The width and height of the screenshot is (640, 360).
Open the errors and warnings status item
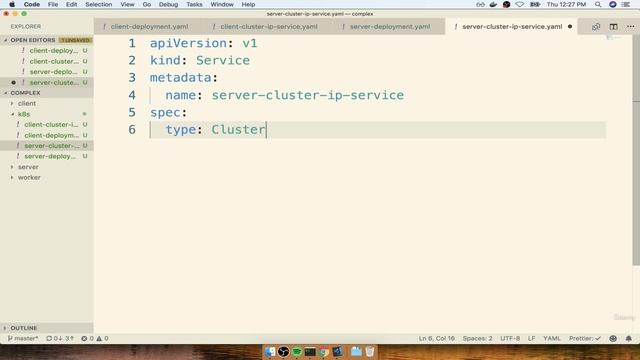95,338
